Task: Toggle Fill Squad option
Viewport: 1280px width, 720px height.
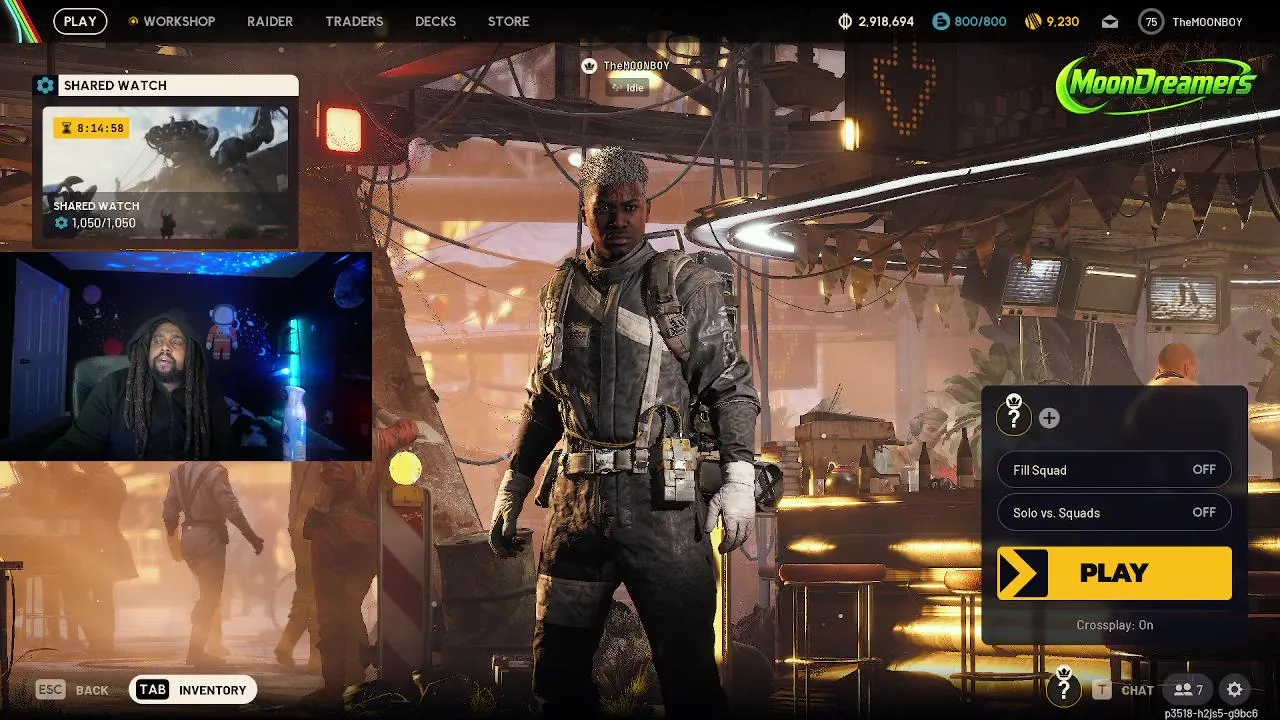Action: [1114, 470]
